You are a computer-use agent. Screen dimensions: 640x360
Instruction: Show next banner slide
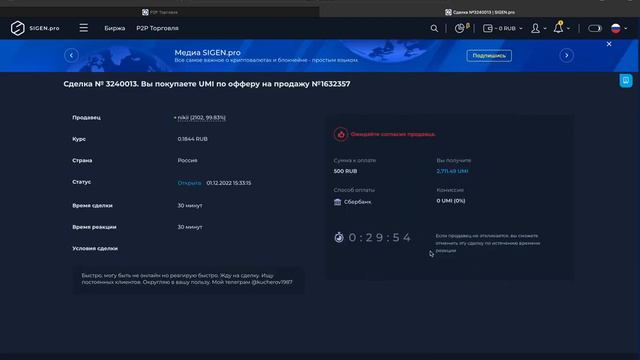[x=567, y=55]
